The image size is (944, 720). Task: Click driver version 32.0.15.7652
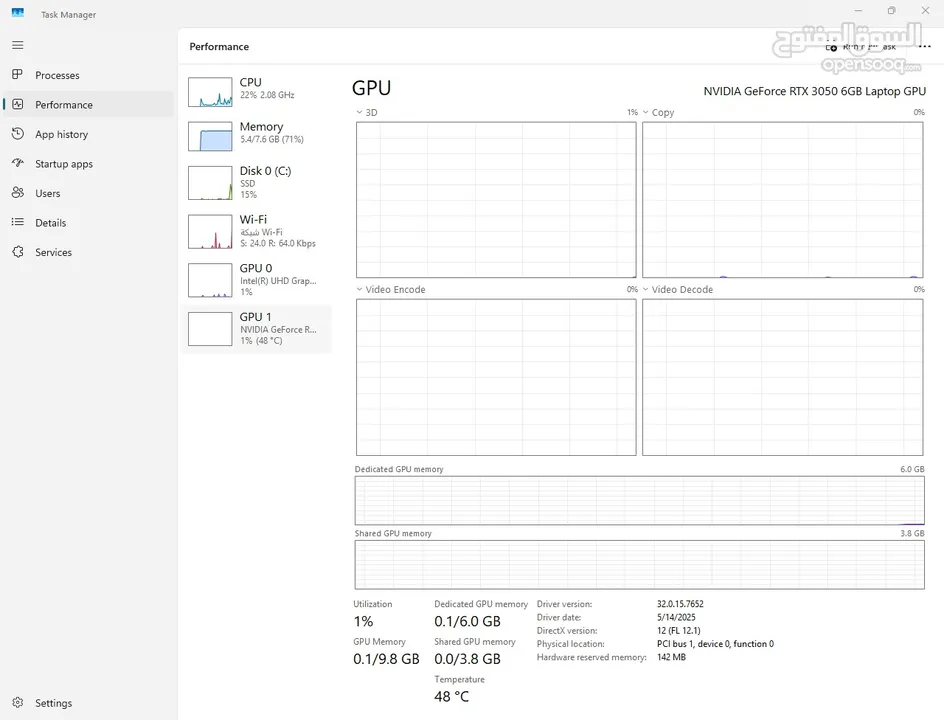coord(680,604)
